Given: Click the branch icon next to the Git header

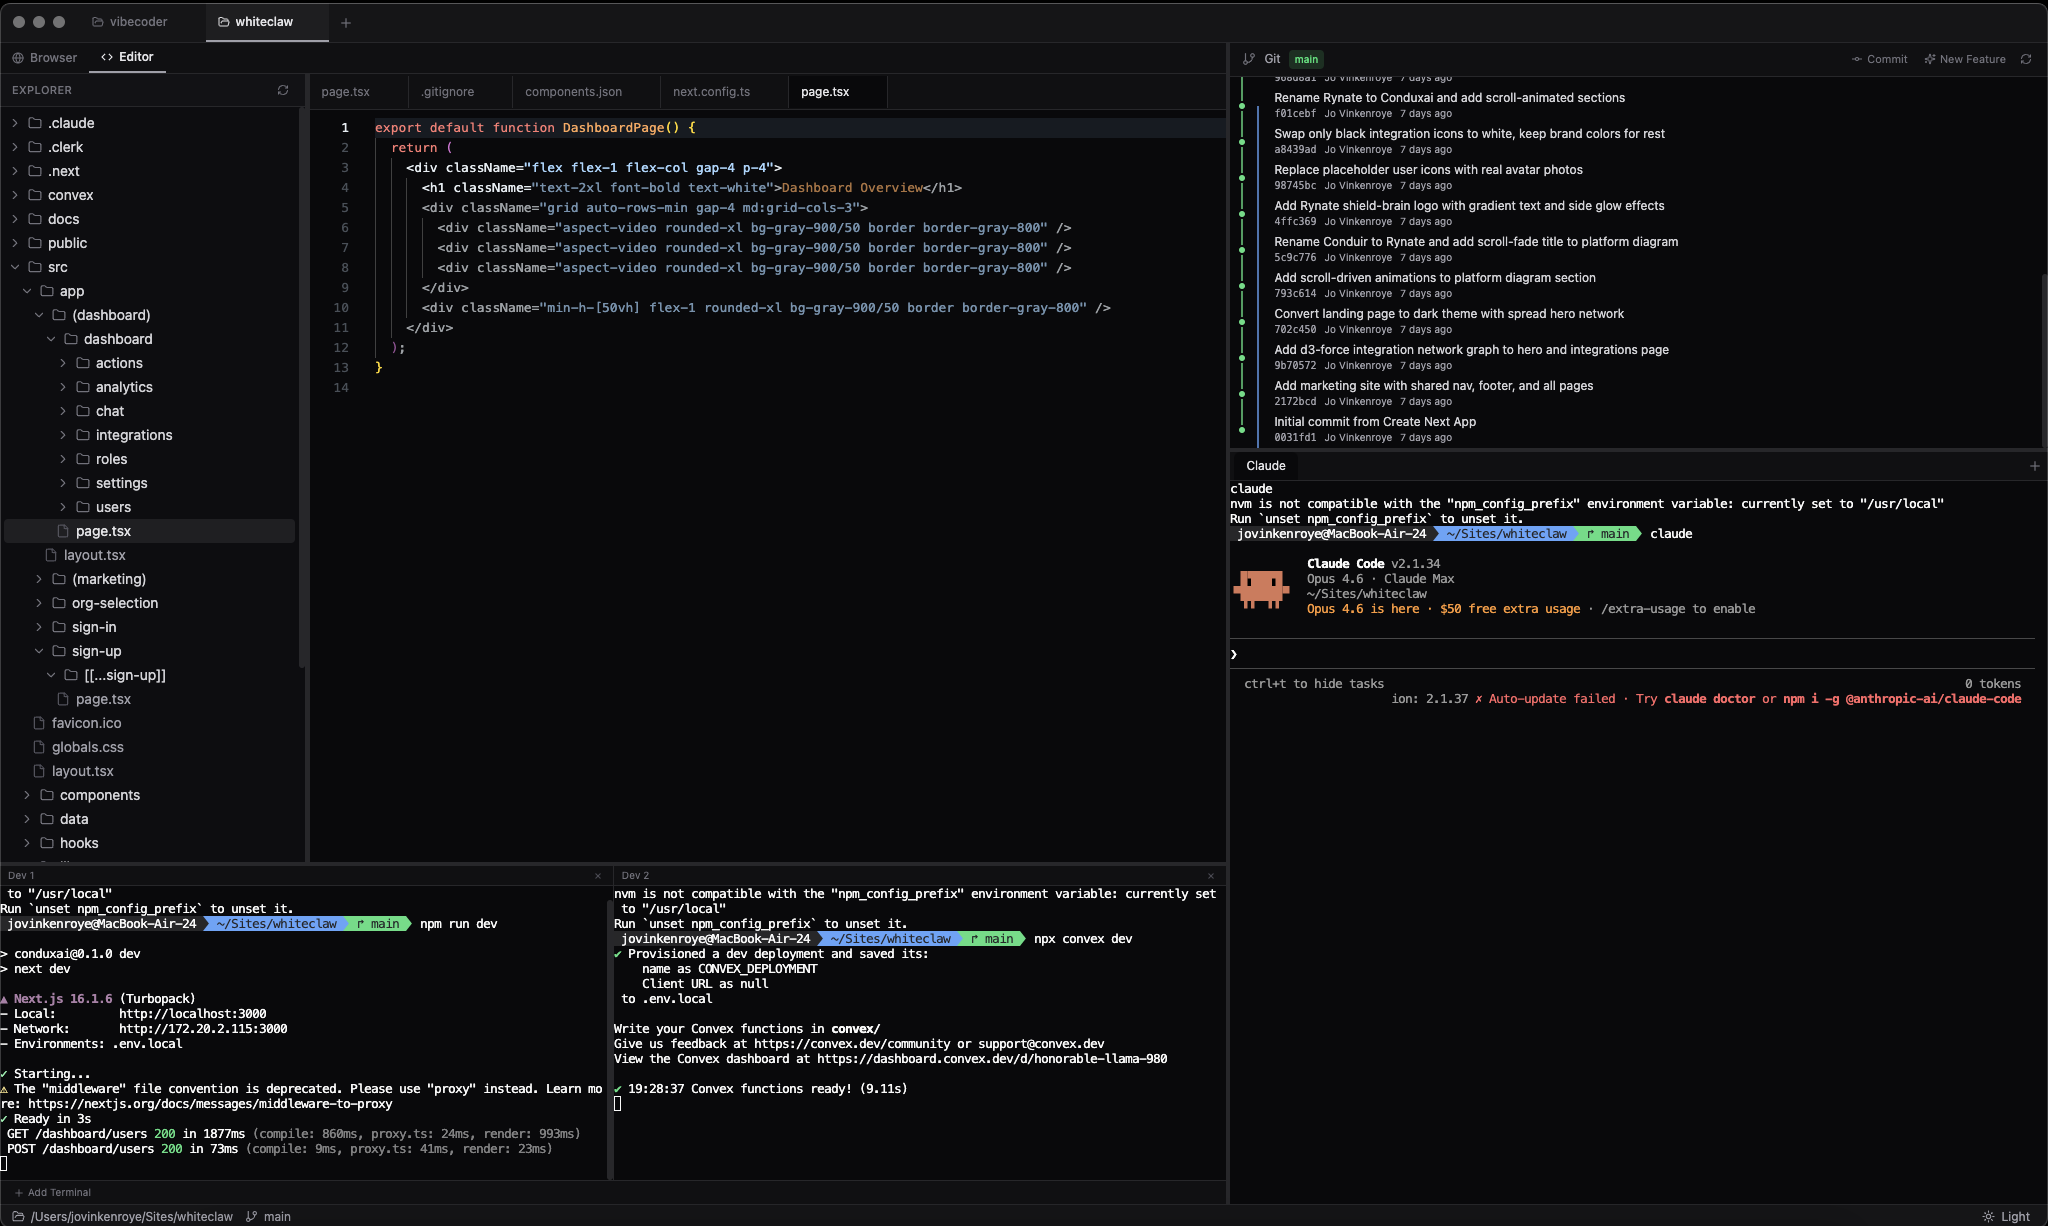Looking at the screenshot, I should coord(1250,59).
